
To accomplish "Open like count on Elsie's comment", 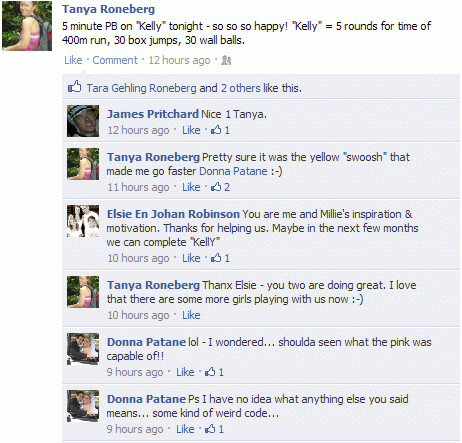I will click(x=220, y=258).
